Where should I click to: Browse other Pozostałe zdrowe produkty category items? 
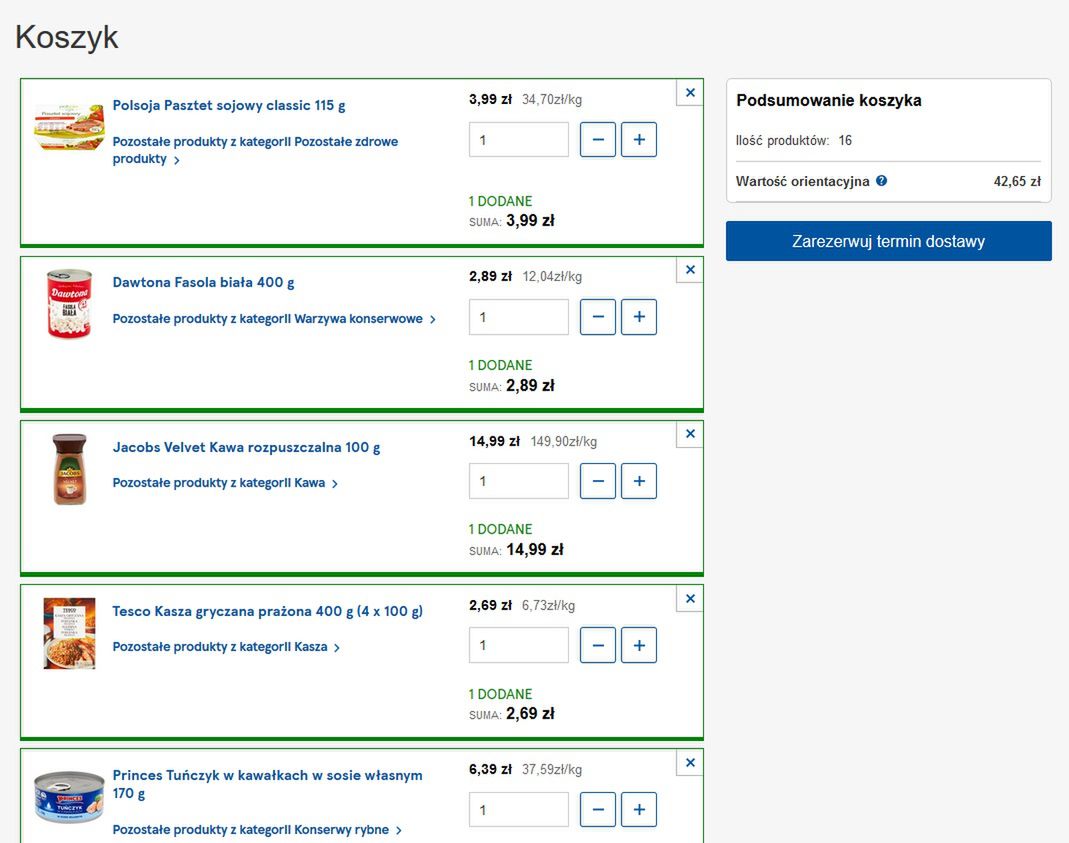pyautogui.click(x=255, y=150)
